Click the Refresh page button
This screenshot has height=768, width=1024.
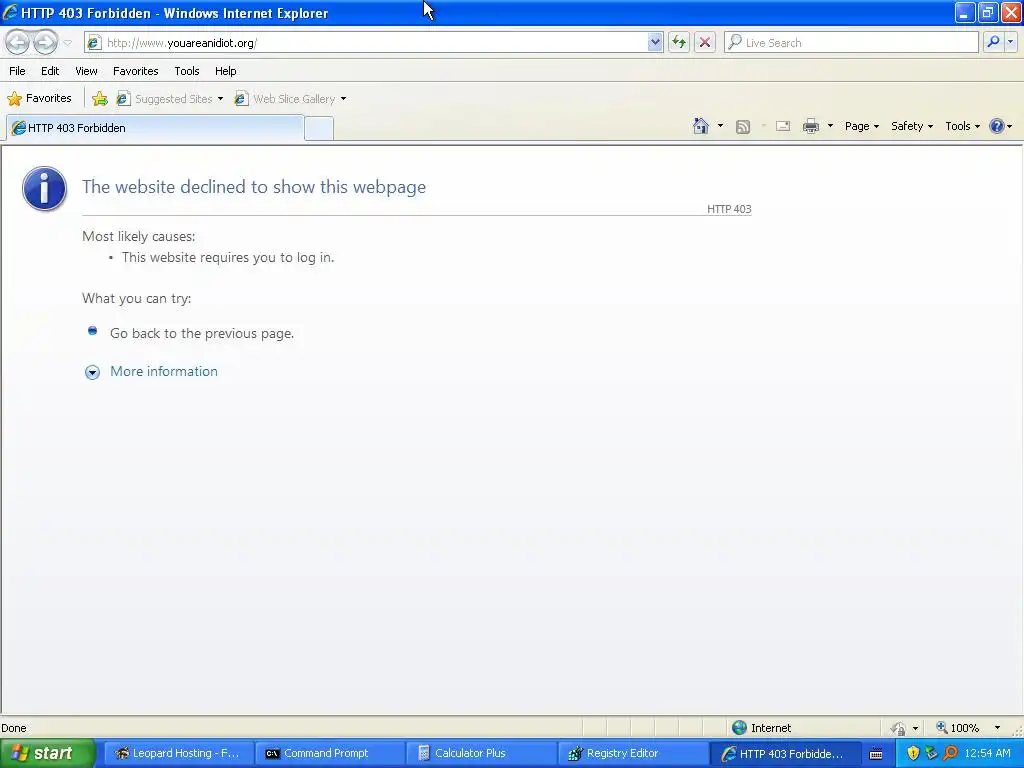coord(679,42)
